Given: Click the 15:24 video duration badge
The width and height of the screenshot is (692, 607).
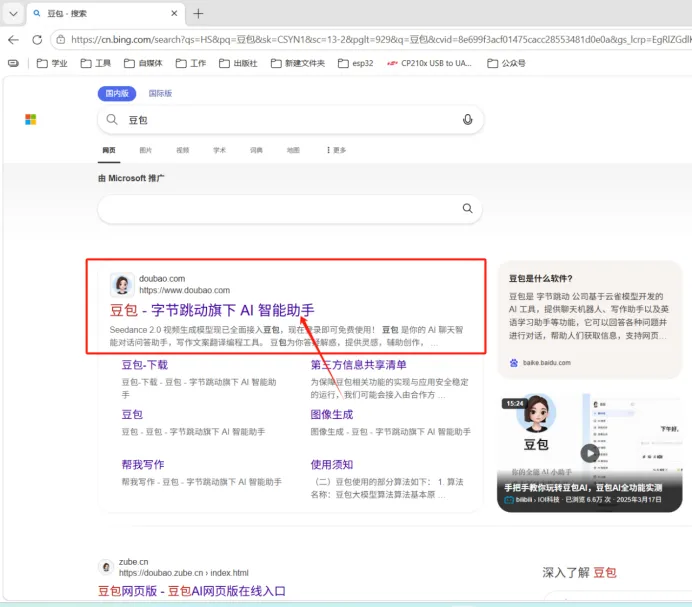Looking at the screenshot, I should tap(515, 403).
